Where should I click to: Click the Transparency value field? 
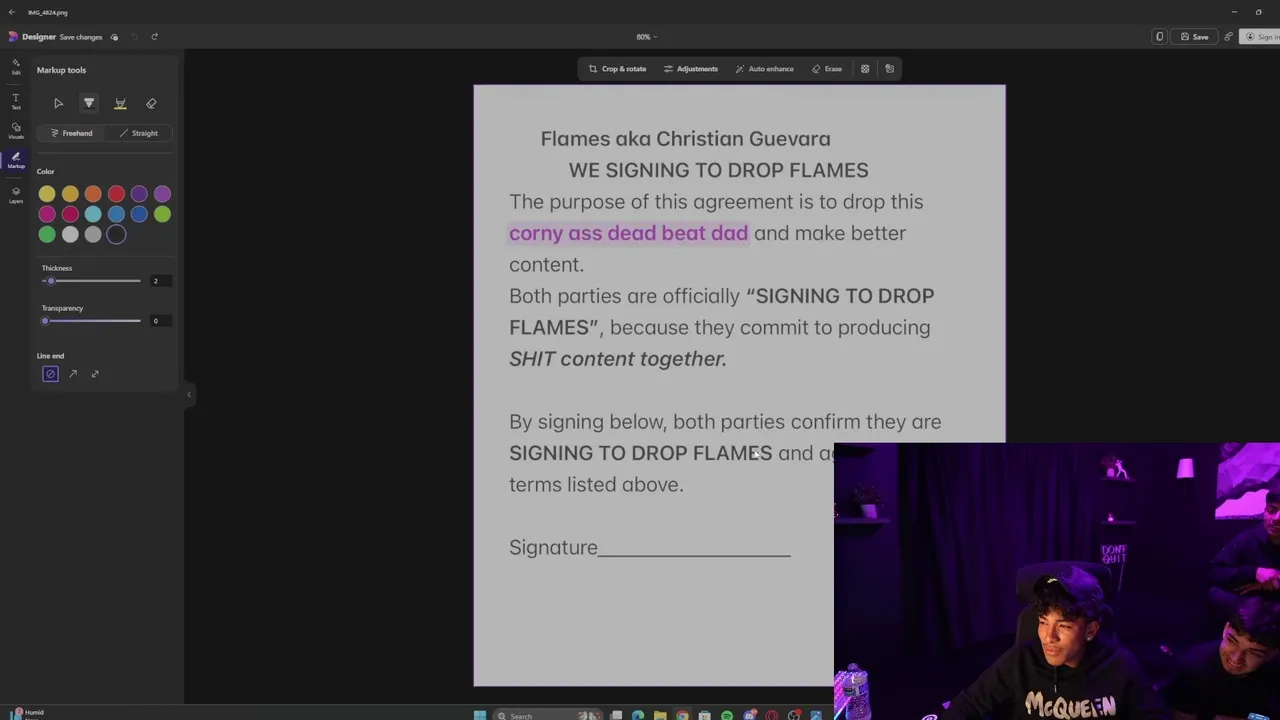(x=159, y=321)
